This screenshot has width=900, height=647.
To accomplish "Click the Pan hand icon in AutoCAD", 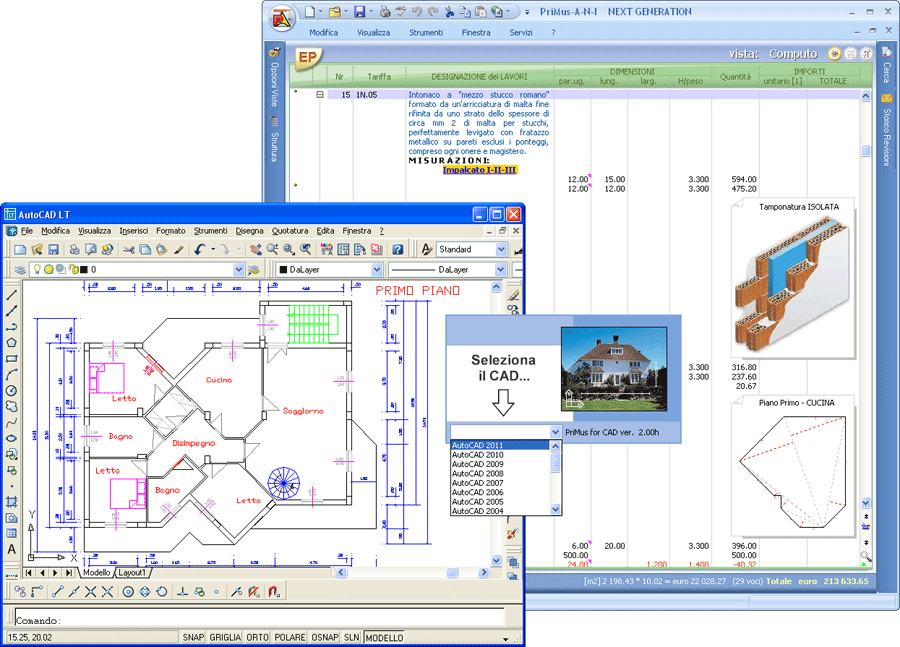I will tap(256, 249).
